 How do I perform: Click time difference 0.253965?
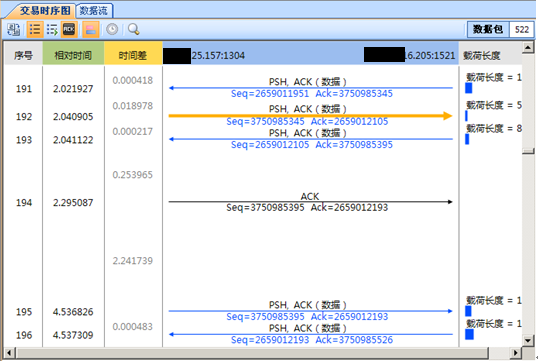pos(132,175)
